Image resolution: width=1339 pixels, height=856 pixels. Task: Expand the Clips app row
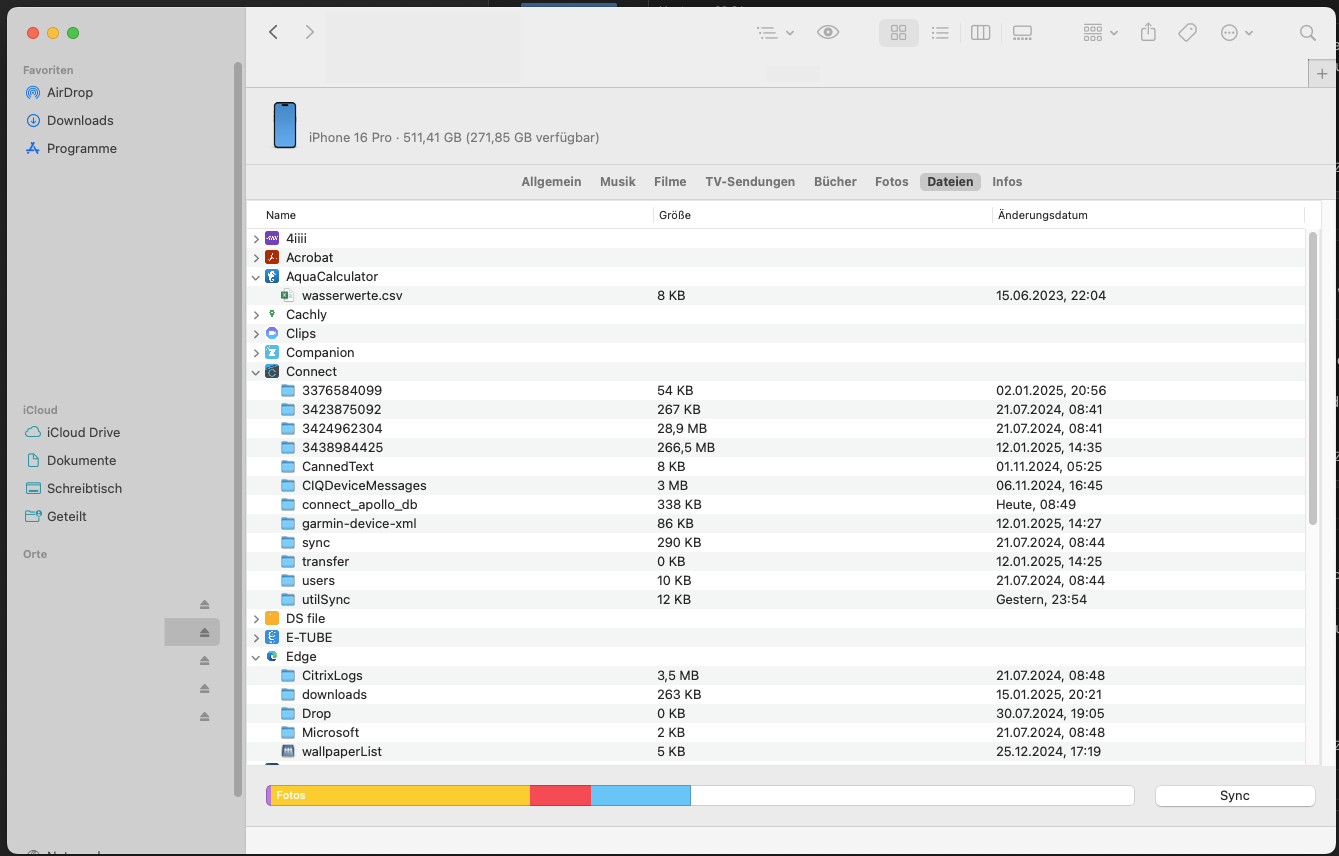click(x=256, y=333)
